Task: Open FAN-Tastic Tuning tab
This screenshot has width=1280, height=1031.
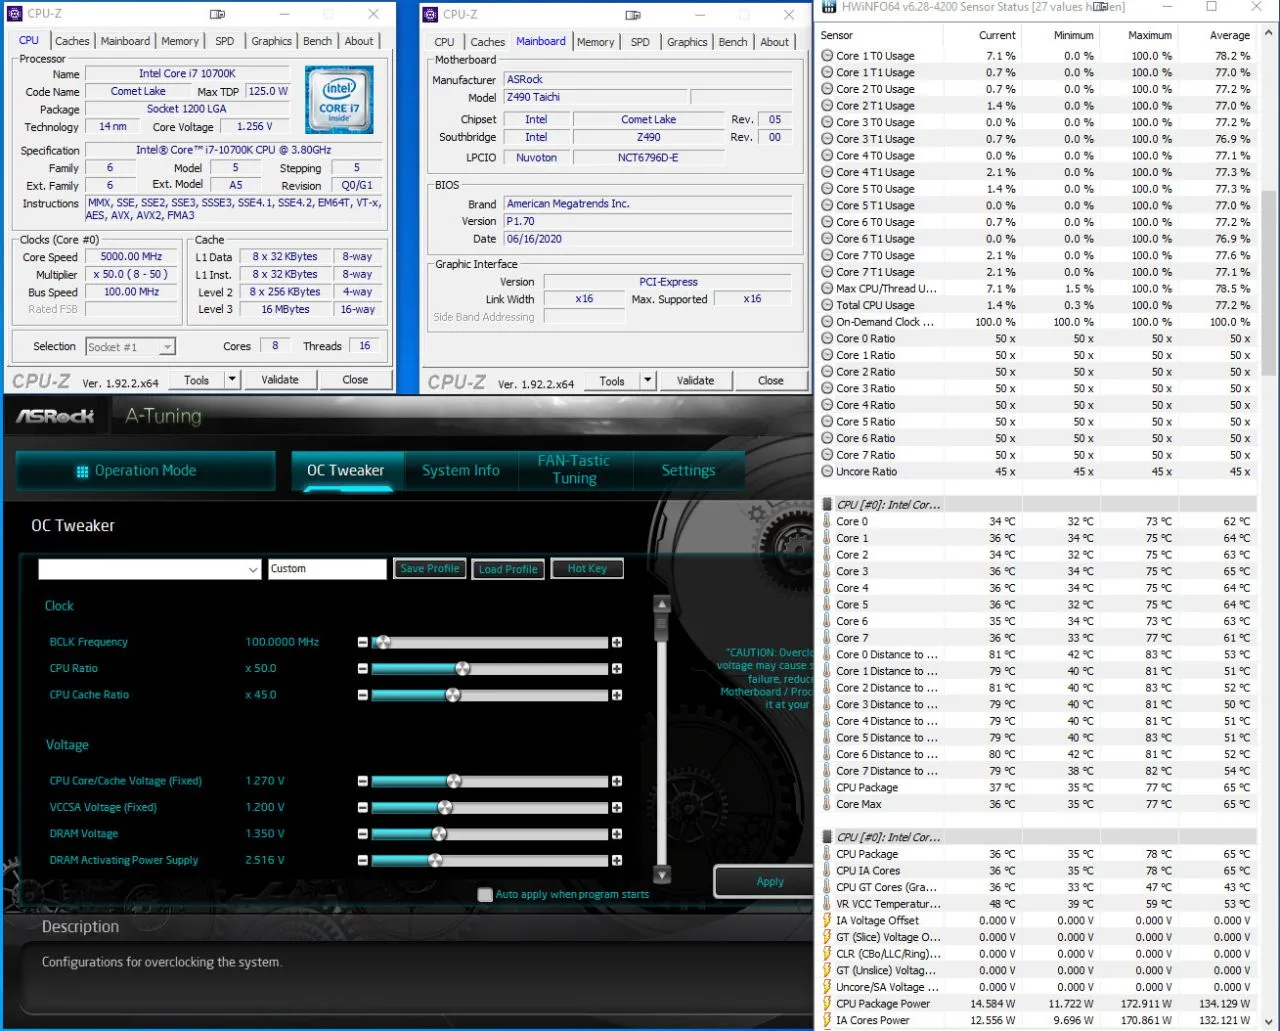Action: tap(574, 470)
